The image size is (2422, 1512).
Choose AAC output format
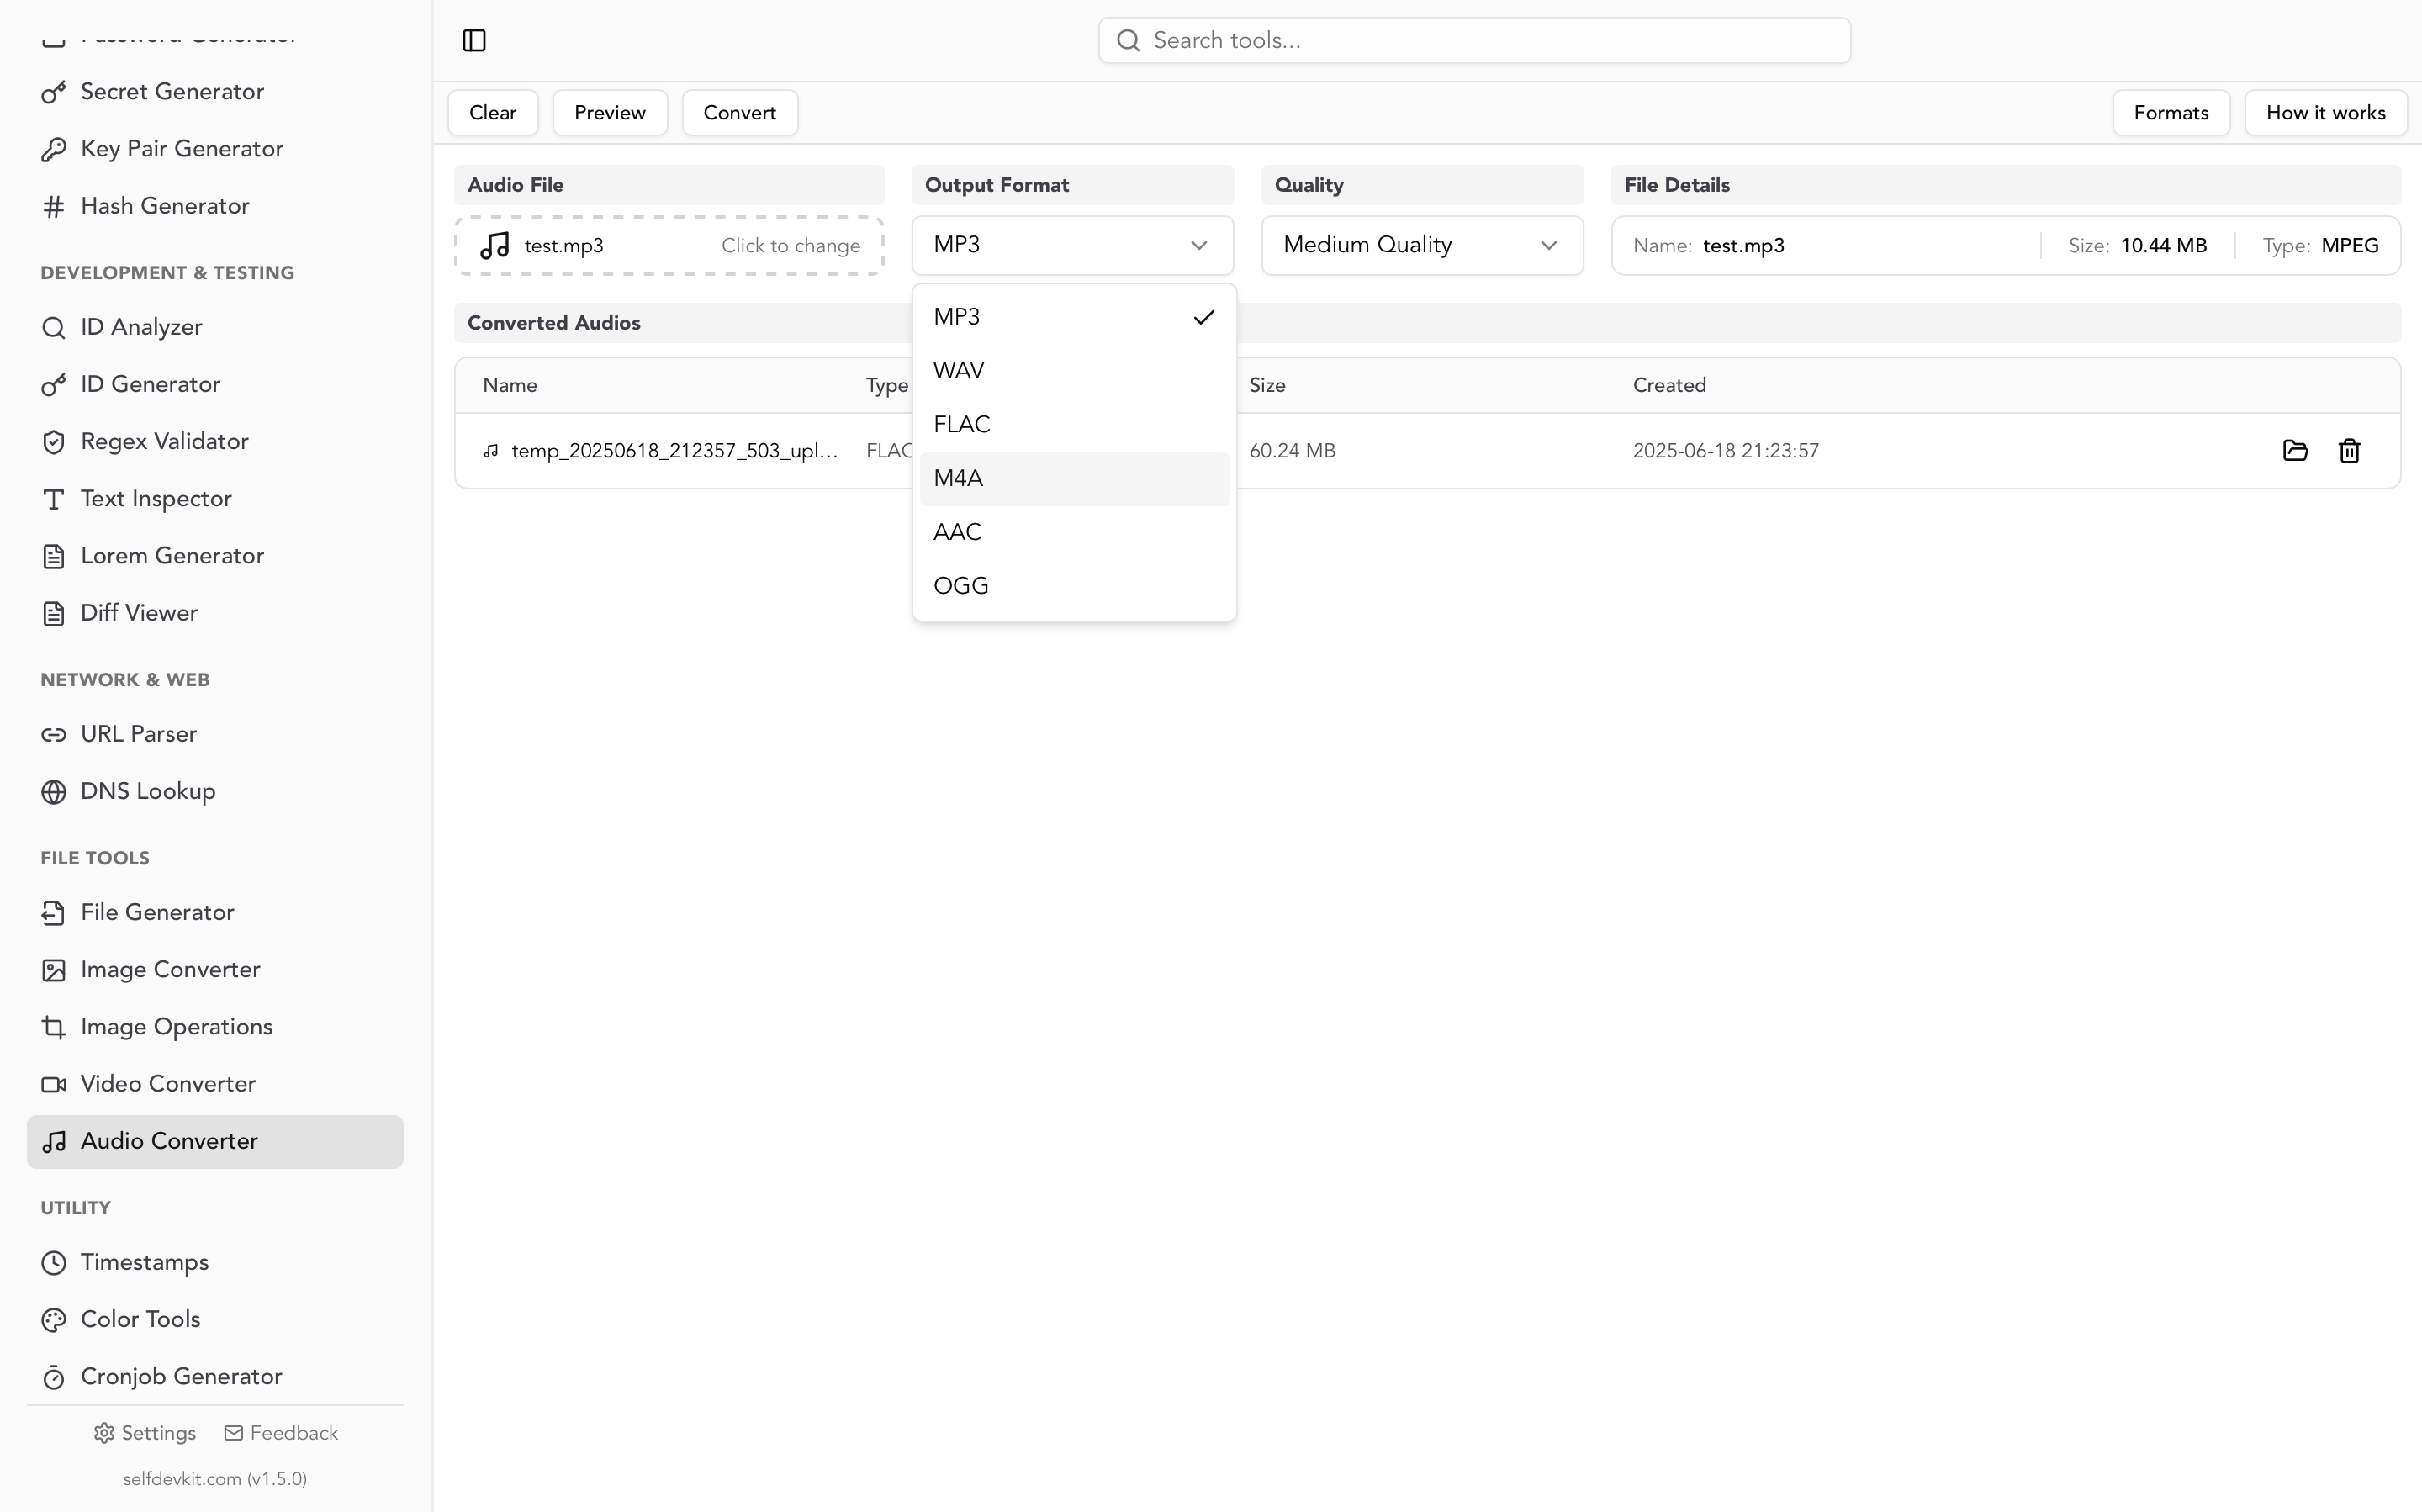tap(1074, 532)
